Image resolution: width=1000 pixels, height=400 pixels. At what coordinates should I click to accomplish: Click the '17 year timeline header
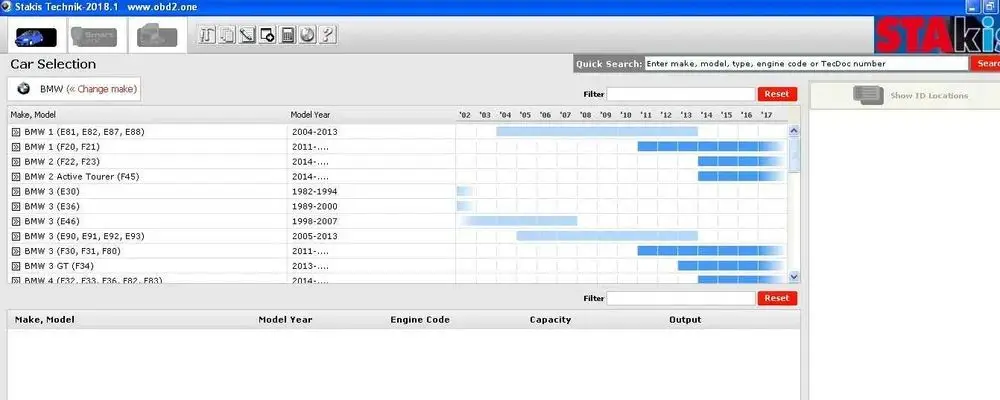(766, 115)
